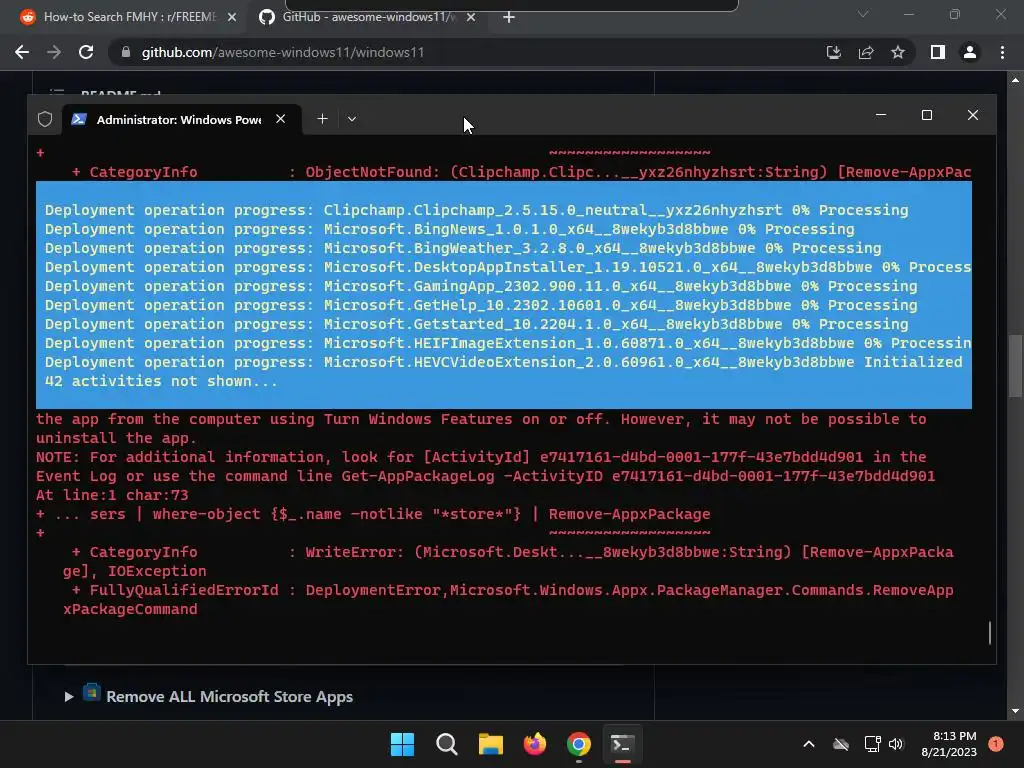The width and height of the screenshot is (1024, 768).
Task: Show hidden tray icons chevron
Action: [x=808, y=744]
